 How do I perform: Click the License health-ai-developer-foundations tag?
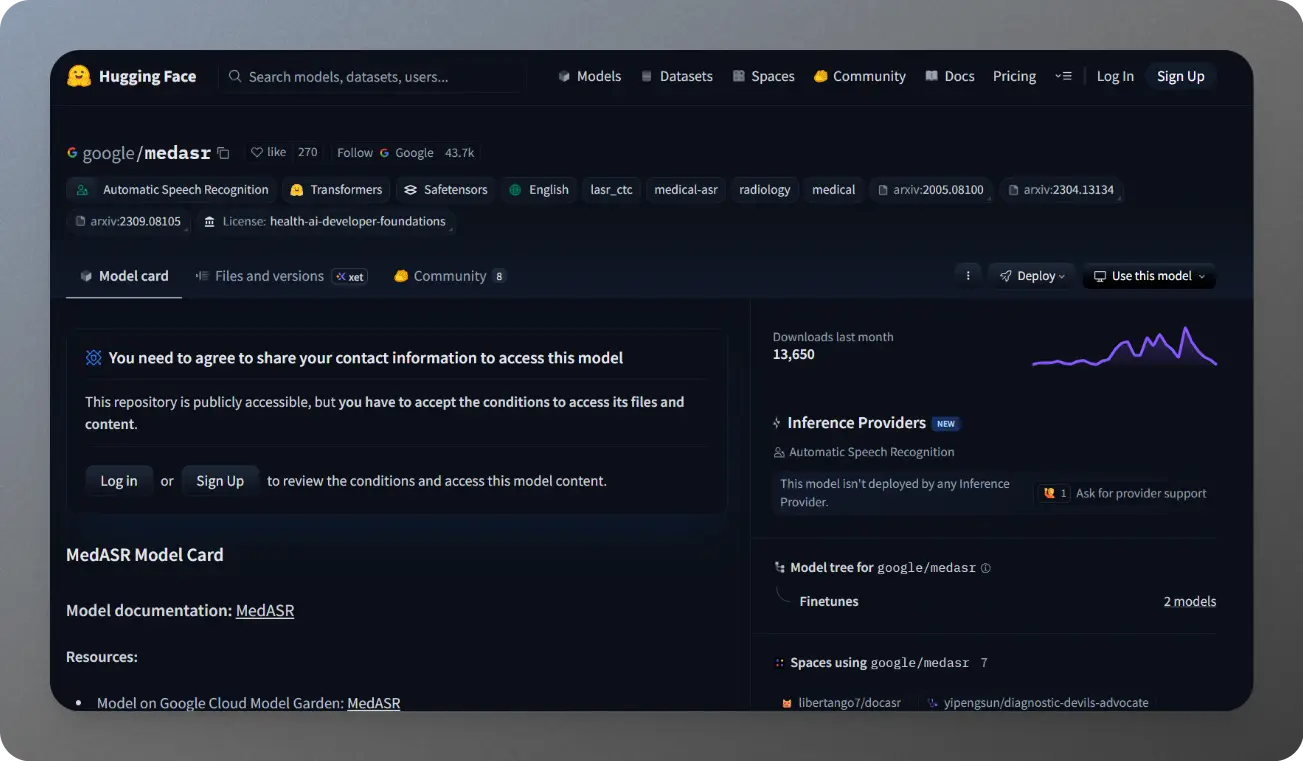325,222
